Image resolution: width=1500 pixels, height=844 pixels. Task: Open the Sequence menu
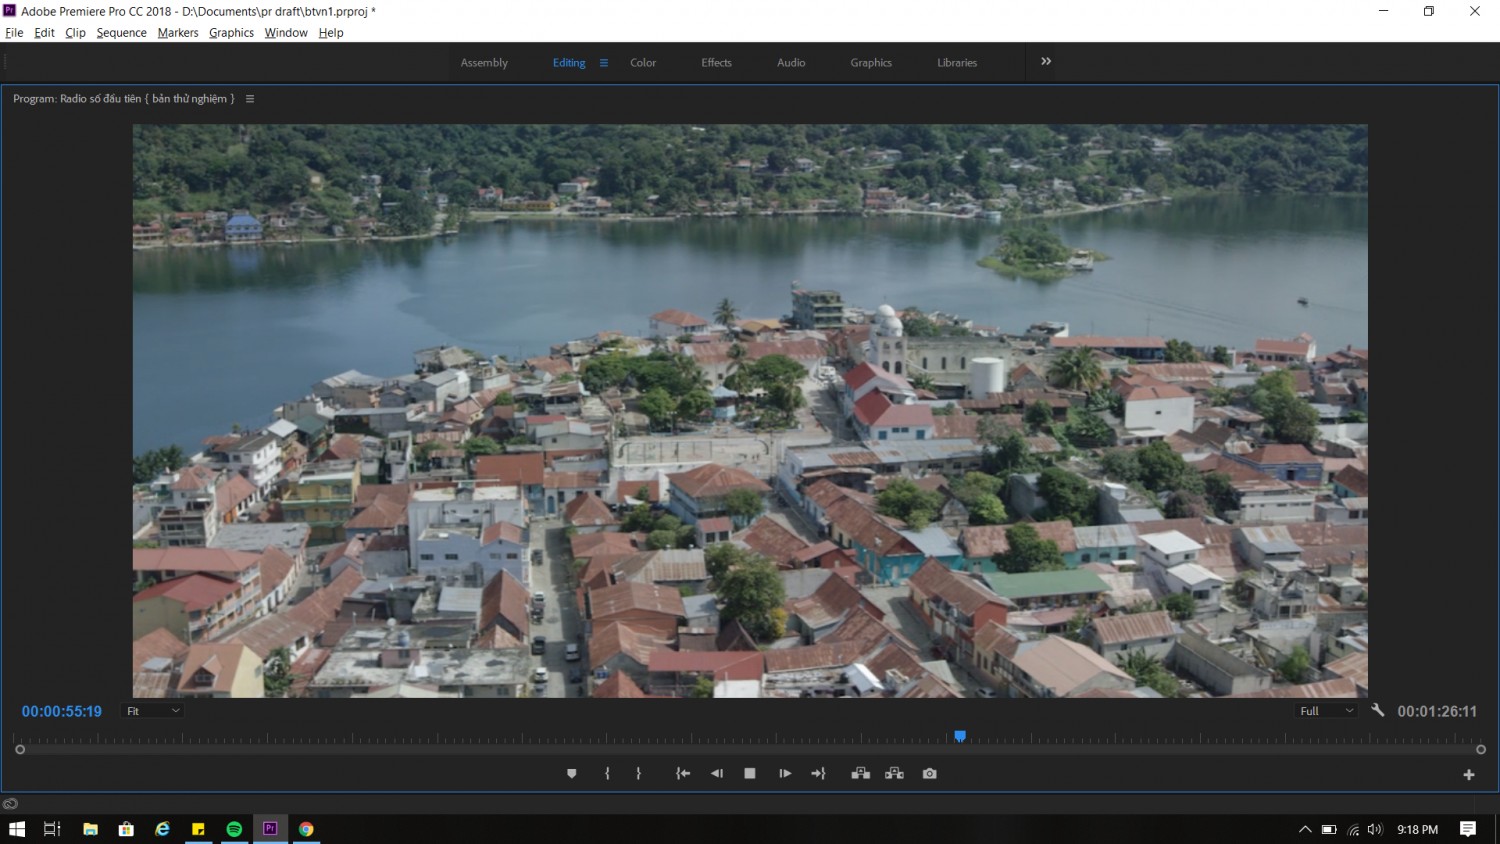click(121, 33)
